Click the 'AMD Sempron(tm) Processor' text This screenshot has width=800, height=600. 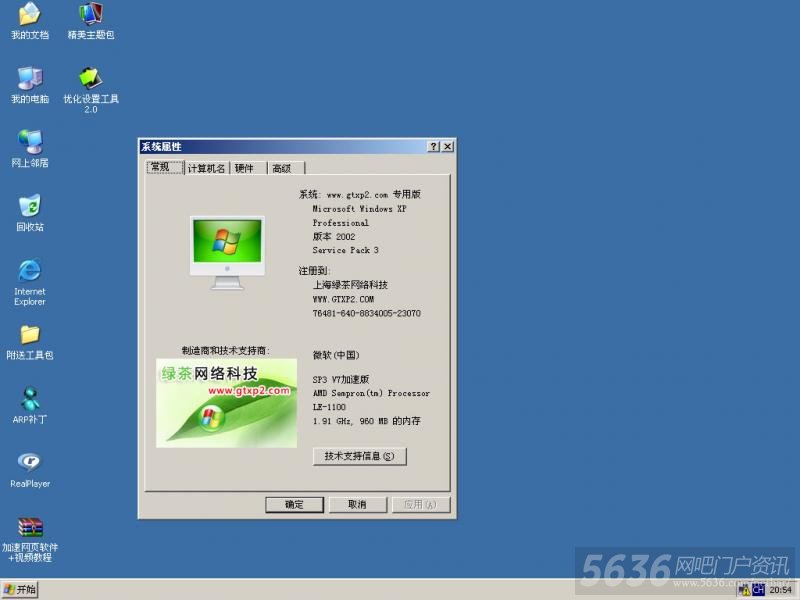pos(371,393)
